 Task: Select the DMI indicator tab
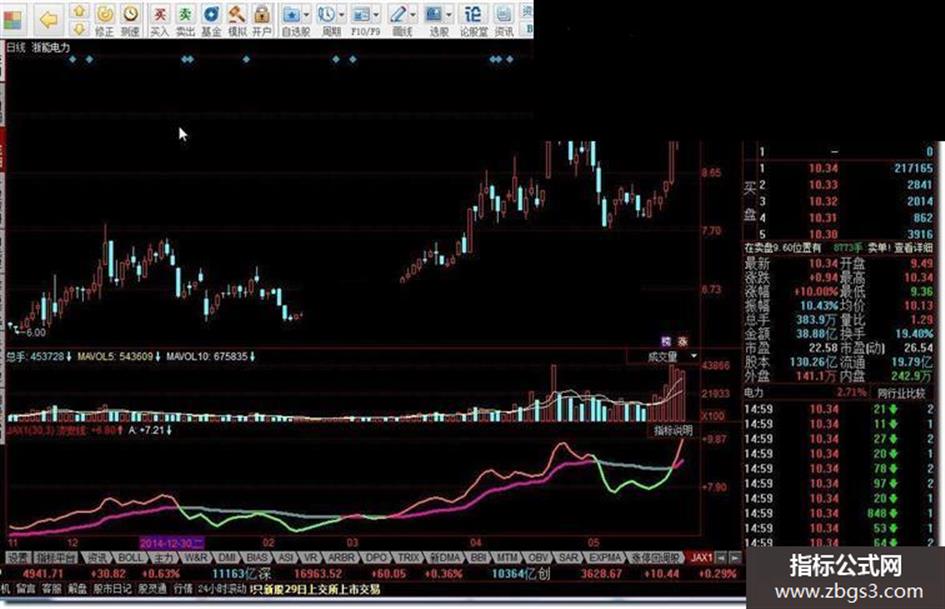227,558
